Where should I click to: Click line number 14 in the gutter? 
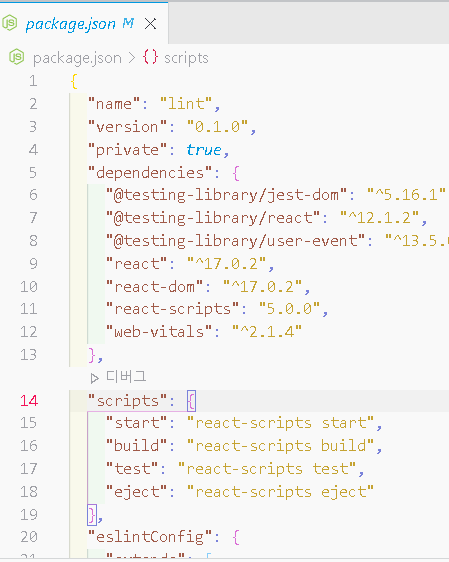(x=29, y=401)
